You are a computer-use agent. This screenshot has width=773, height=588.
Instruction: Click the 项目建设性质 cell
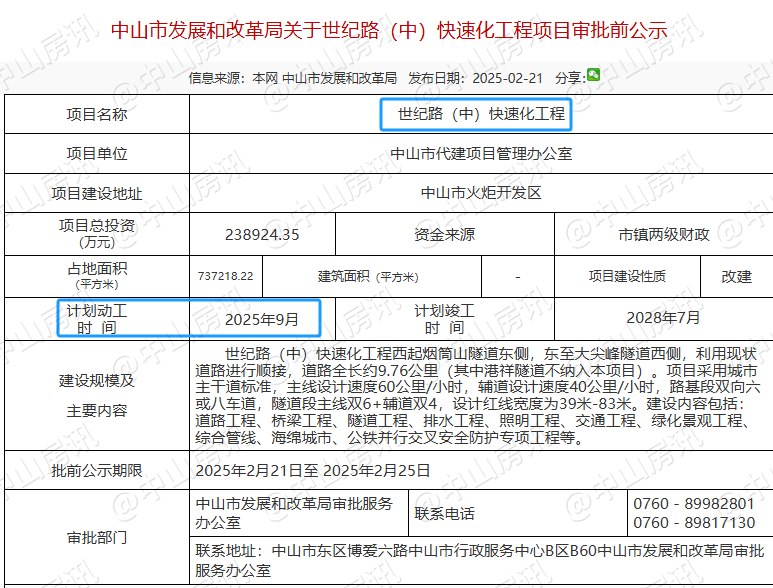coord(628,277)
